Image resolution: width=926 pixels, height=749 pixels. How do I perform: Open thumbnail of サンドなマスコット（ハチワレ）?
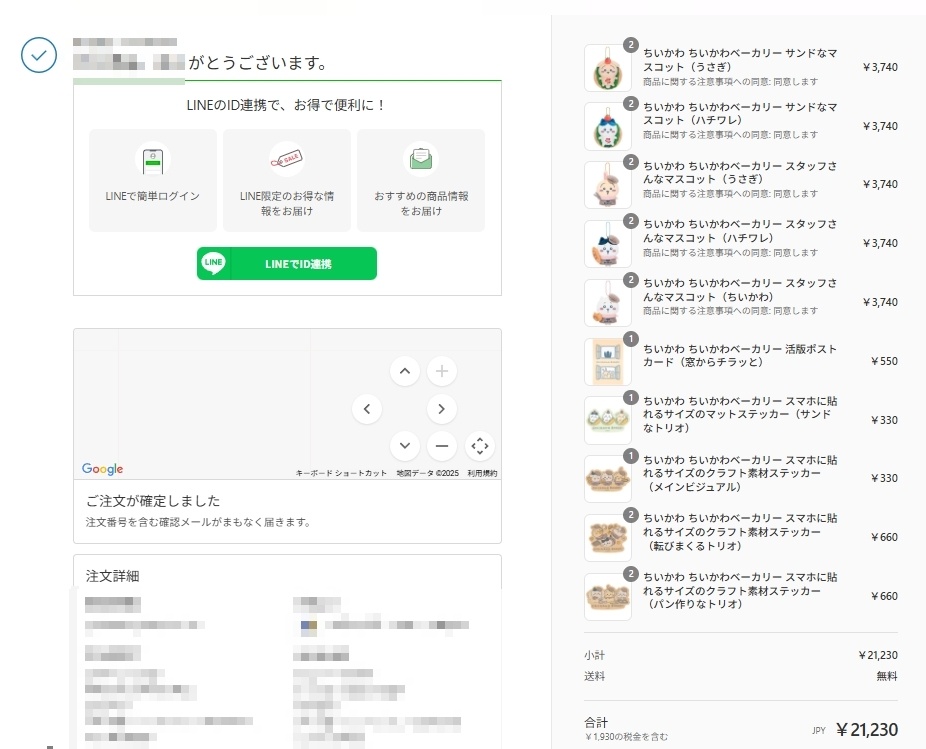608,126
